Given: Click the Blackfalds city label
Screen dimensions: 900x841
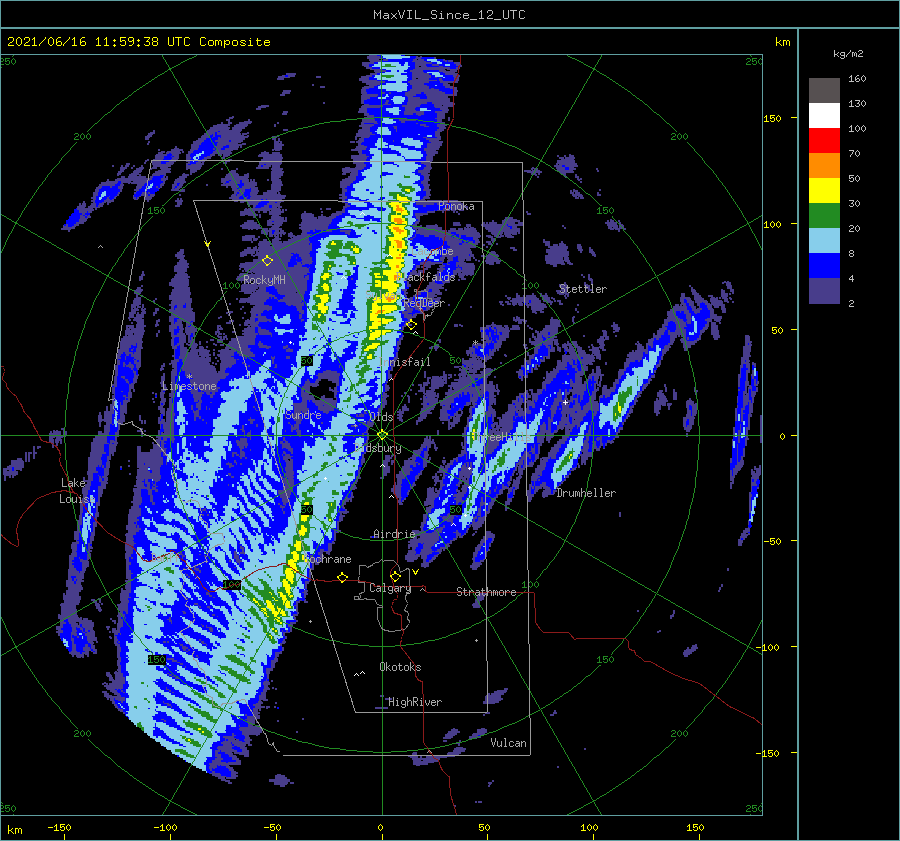Looking at the screenshot, I should coord(425,277).
